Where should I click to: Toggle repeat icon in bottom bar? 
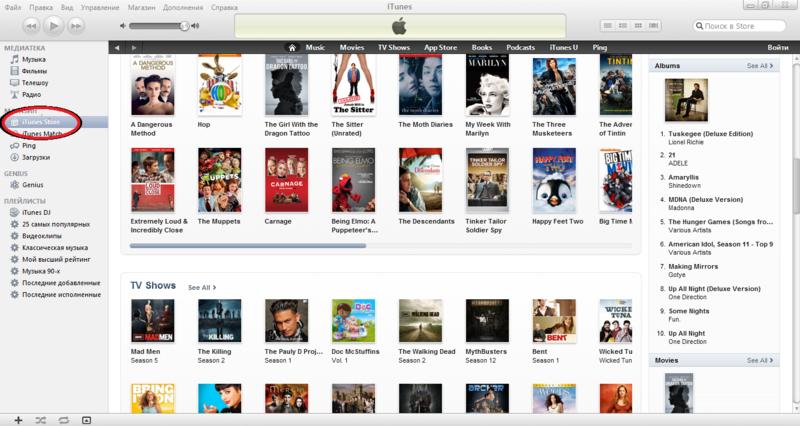63,420
